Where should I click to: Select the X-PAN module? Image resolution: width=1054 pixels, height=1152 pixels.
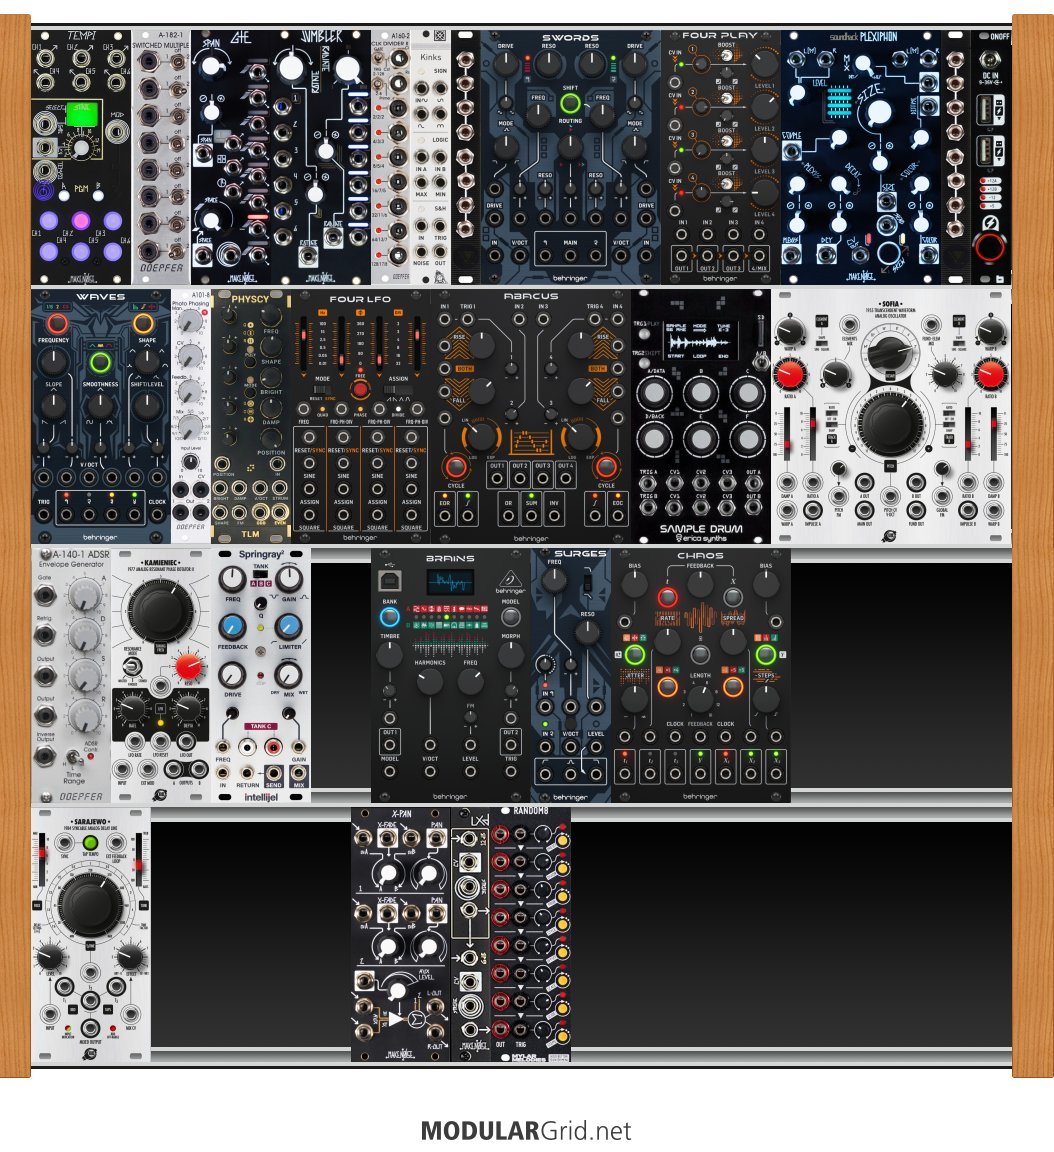click(400, 934)
